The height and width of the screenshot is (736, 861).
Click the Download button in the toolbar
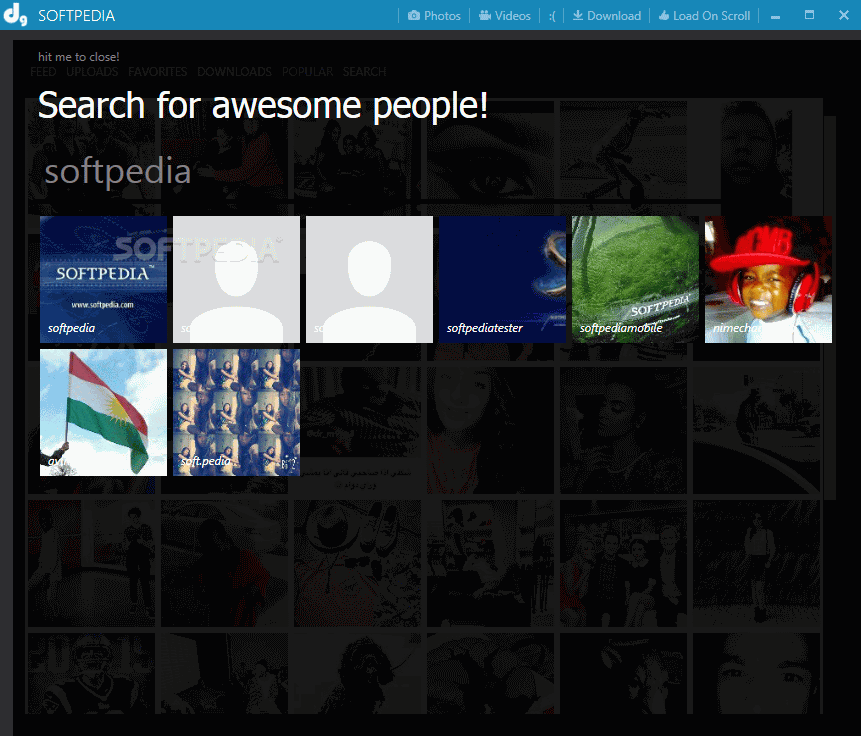click(607, 16)
